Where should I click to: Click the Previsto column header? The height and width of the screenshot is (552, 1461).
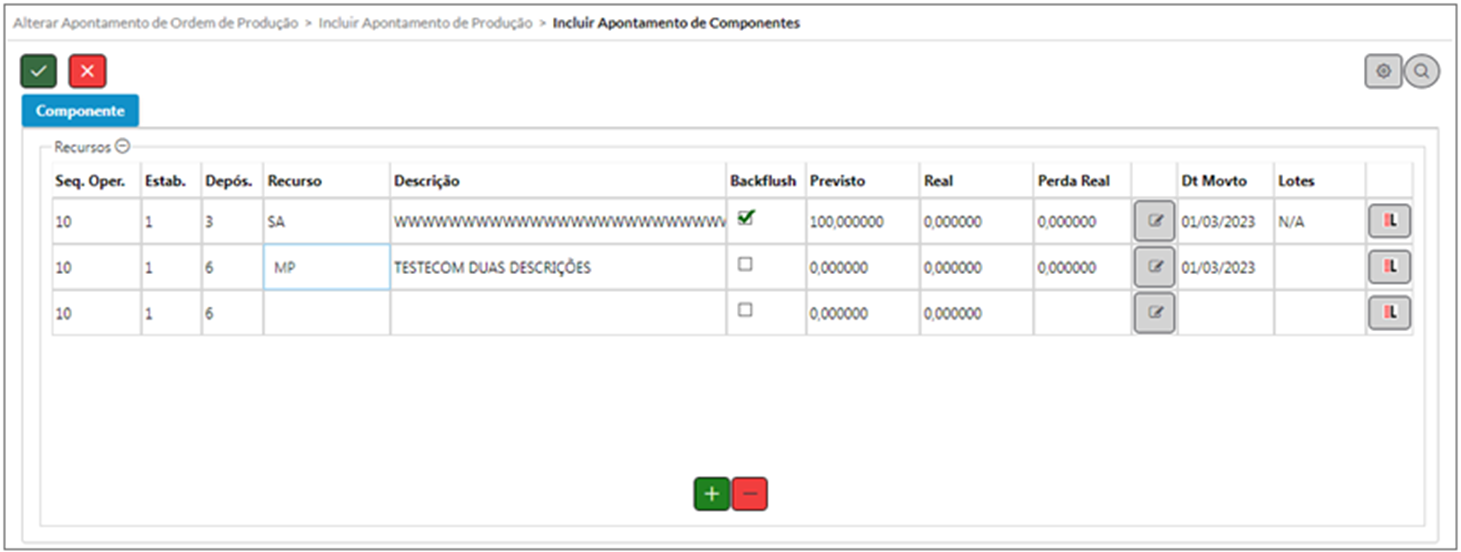[x=837, y=181]
